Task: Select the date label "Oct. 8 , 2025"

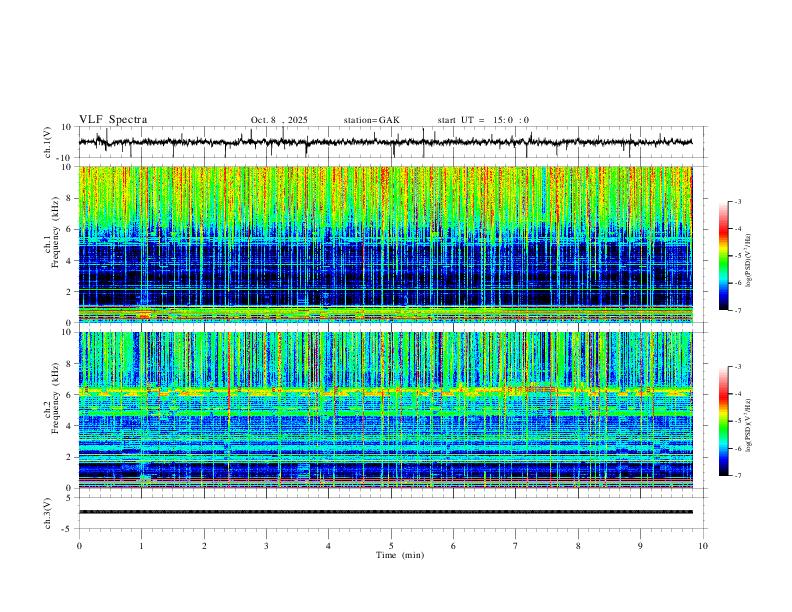Action: point(279,120)
